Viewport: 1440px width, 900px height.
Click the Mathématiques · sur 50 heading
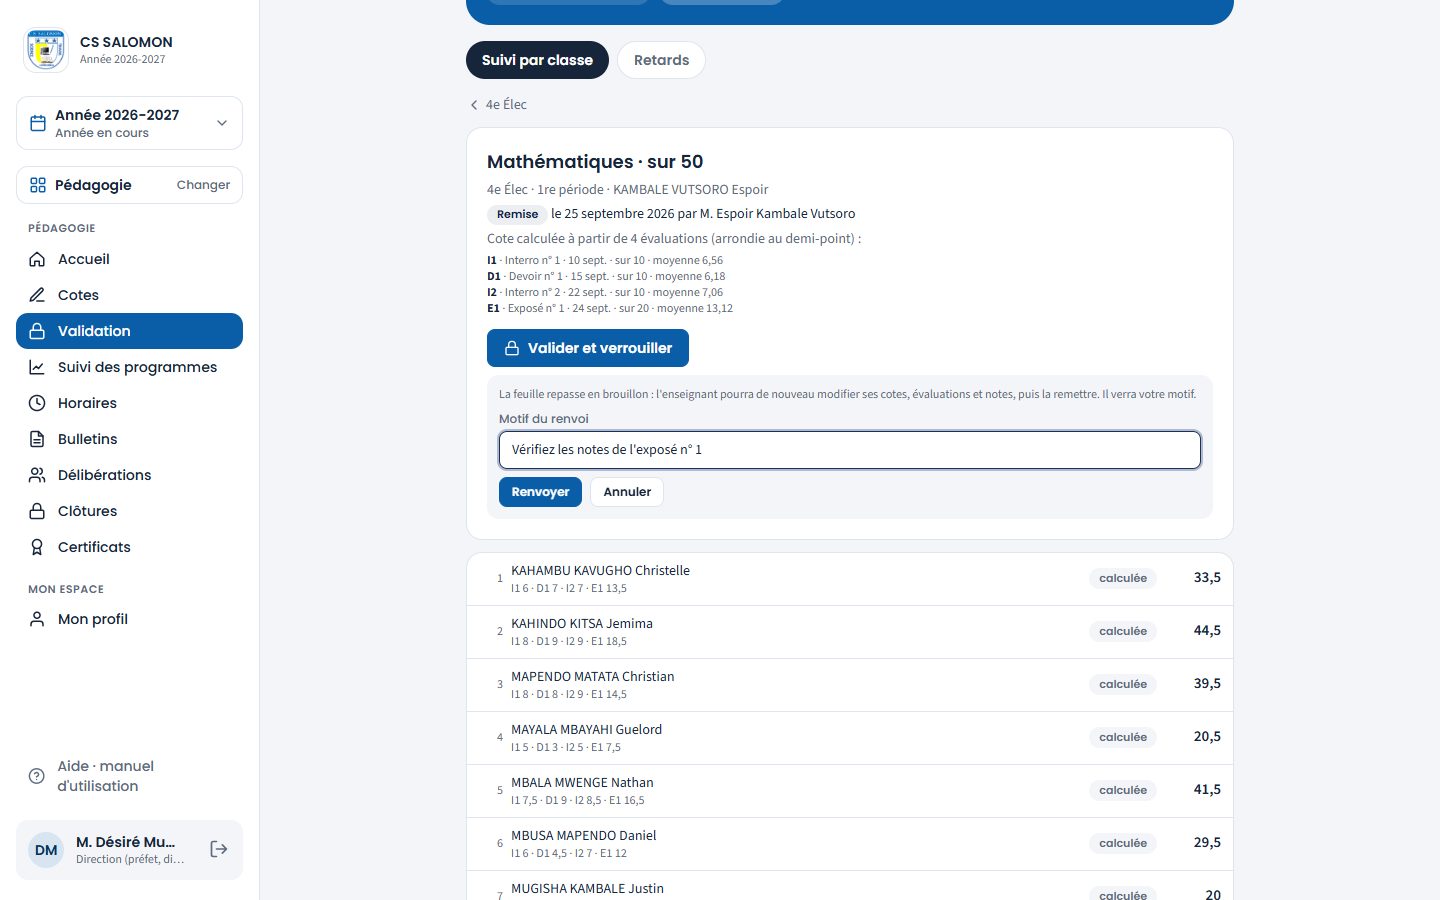click(x=595, y=162)
